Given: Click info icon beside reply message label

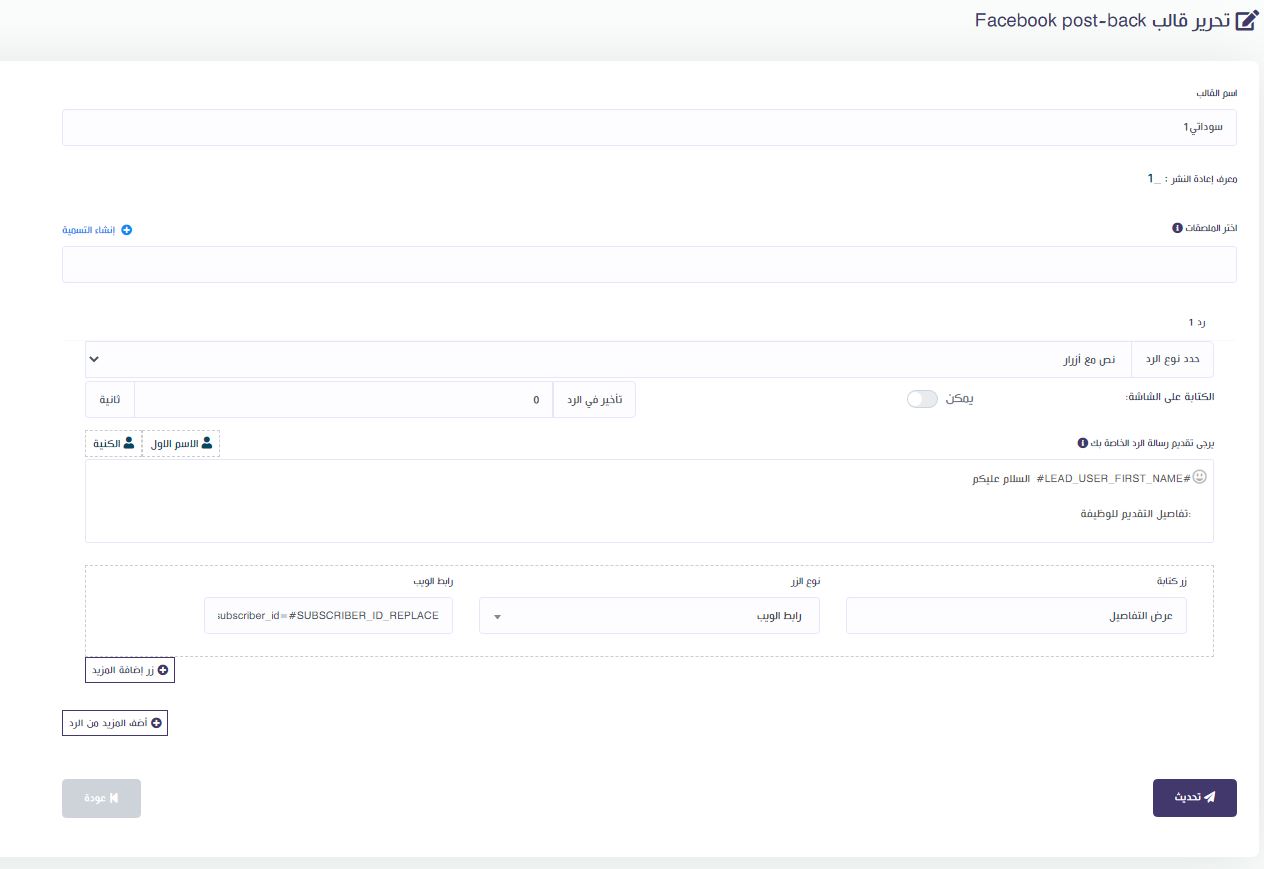Looking at the screenshot, I should 1082,442.
